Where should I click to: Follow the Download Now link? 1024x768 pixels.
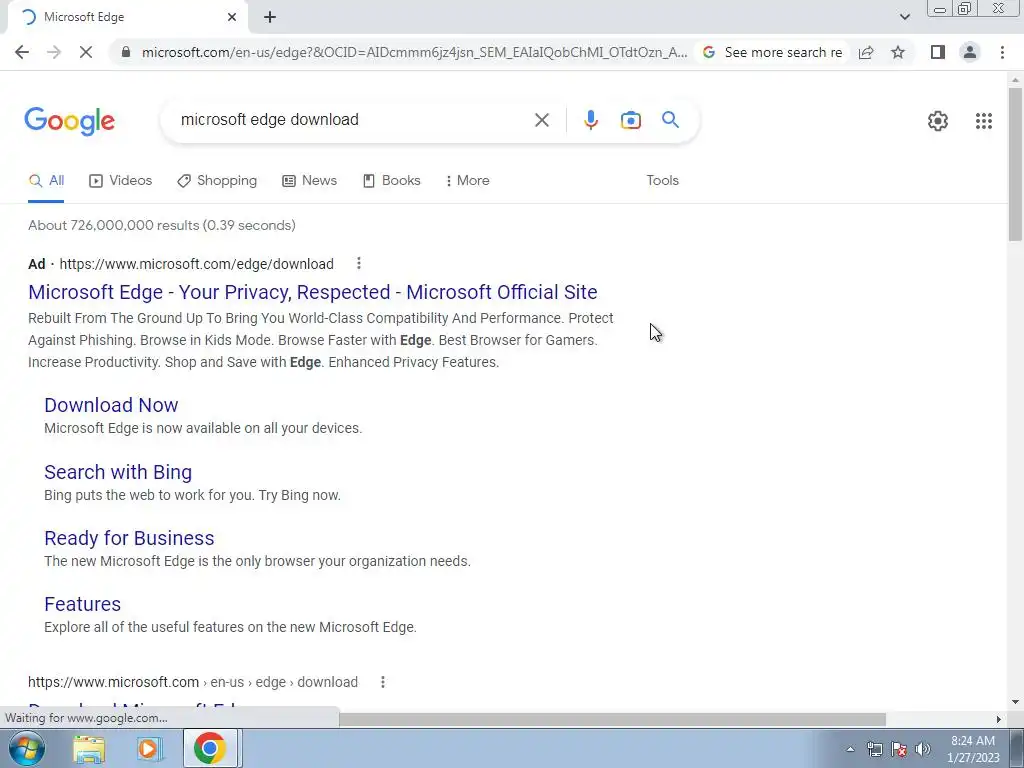point(111,405)
